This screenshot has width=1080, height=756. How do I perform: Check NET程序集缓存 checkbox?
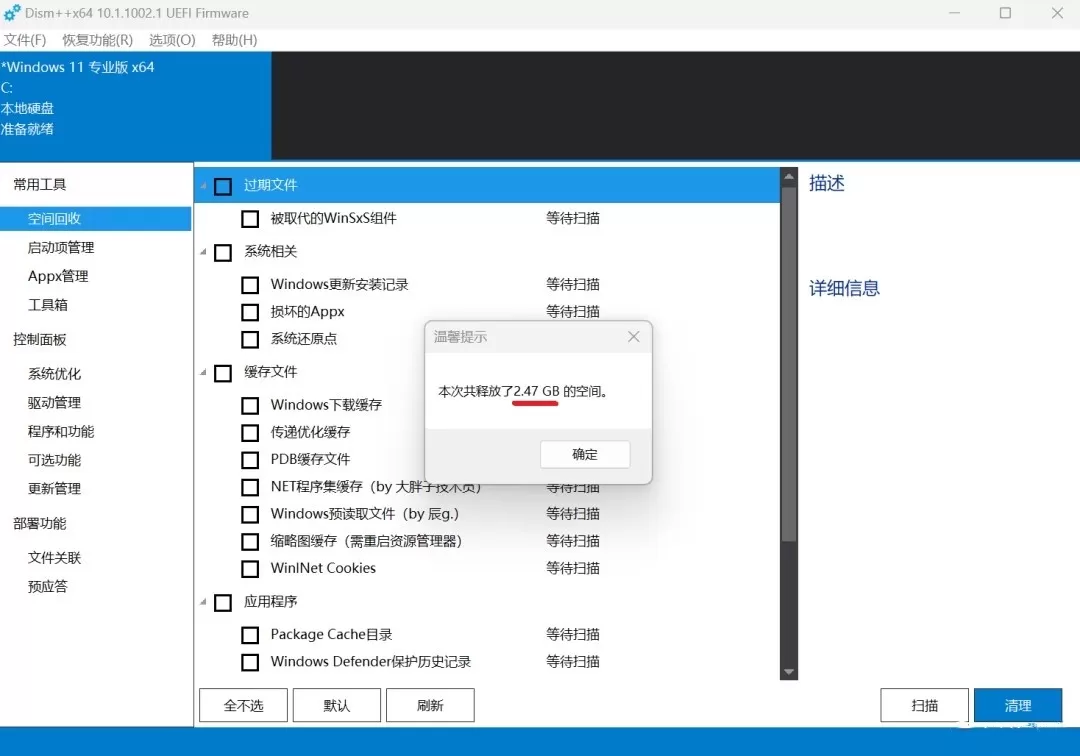(x=250, y=487)
